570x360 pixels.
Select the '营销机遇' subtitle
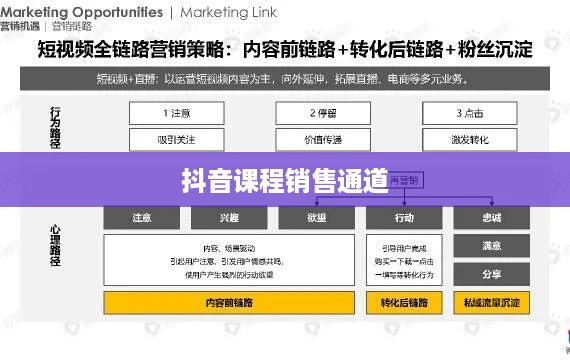coord(20,26)
